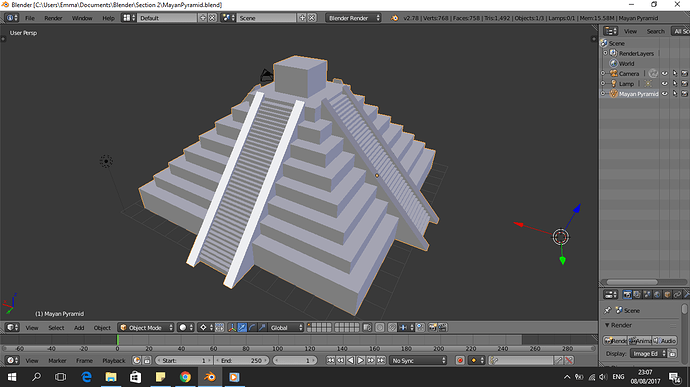Open the File menu
This screenshot has height=387, width=690.
tap(29, 18)
